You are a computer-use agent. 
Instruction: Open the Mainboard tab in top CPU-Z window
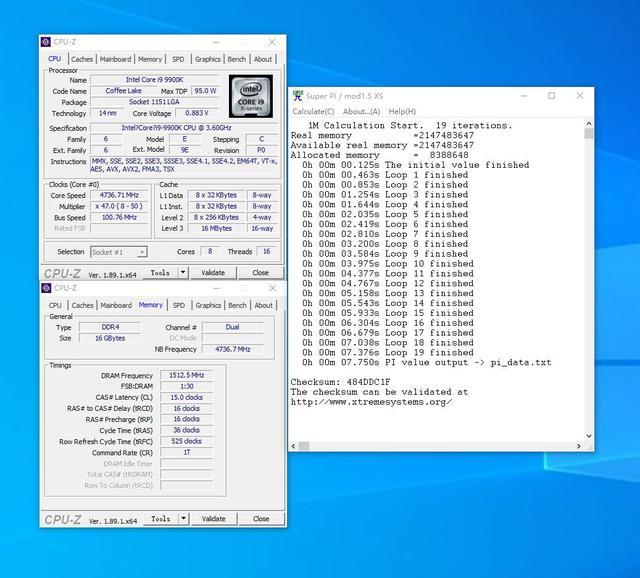click(116, 59)
